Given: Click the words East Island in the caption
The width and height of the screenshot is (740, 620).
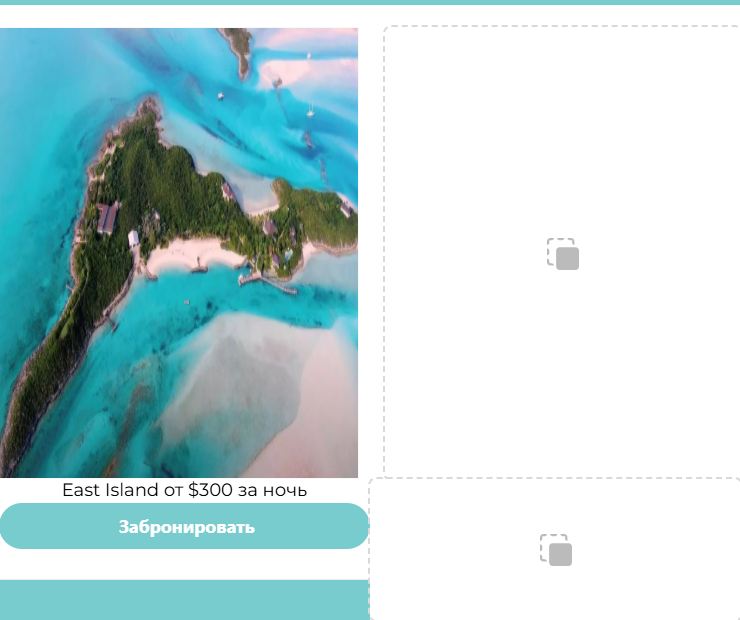Looking at the screenshot, I should (x=110, y=490).
